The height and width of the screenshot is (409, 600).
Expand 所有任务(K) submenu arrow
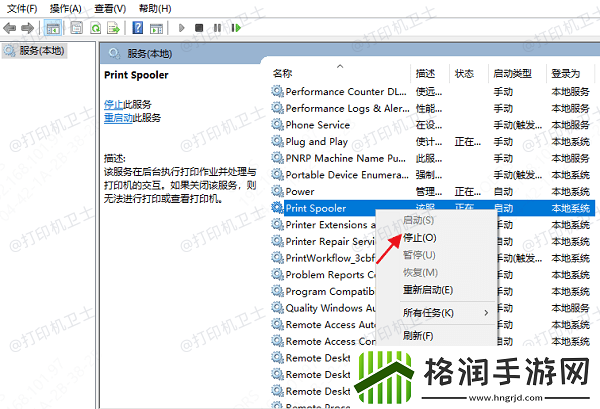point(486,313)
